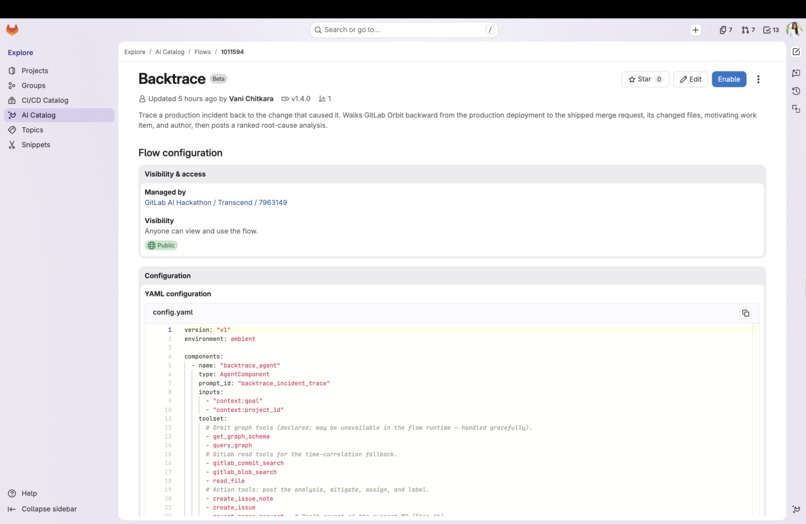Star the Backtrace flow

[x=645, y=79]
